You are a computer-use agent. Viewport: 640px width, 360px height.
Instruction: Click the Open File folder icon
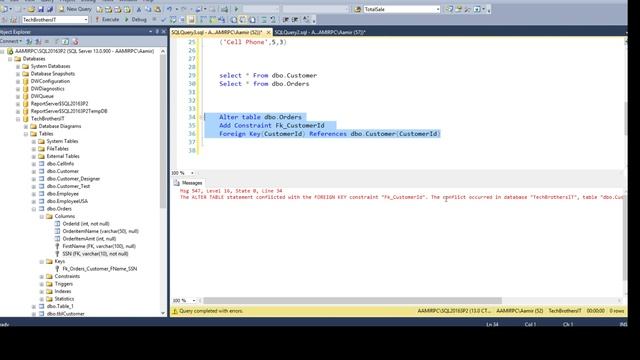click(32, 9)
